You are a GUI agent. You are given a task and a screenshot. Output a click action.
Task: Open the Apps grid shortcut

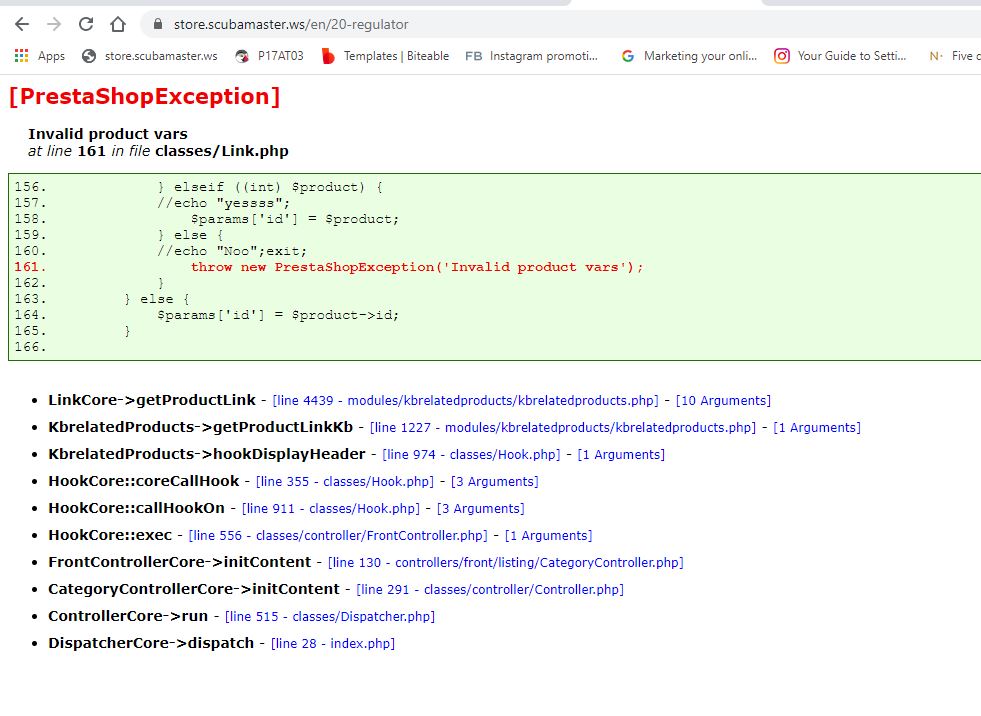pyautogui.click(x=39, y=56)
